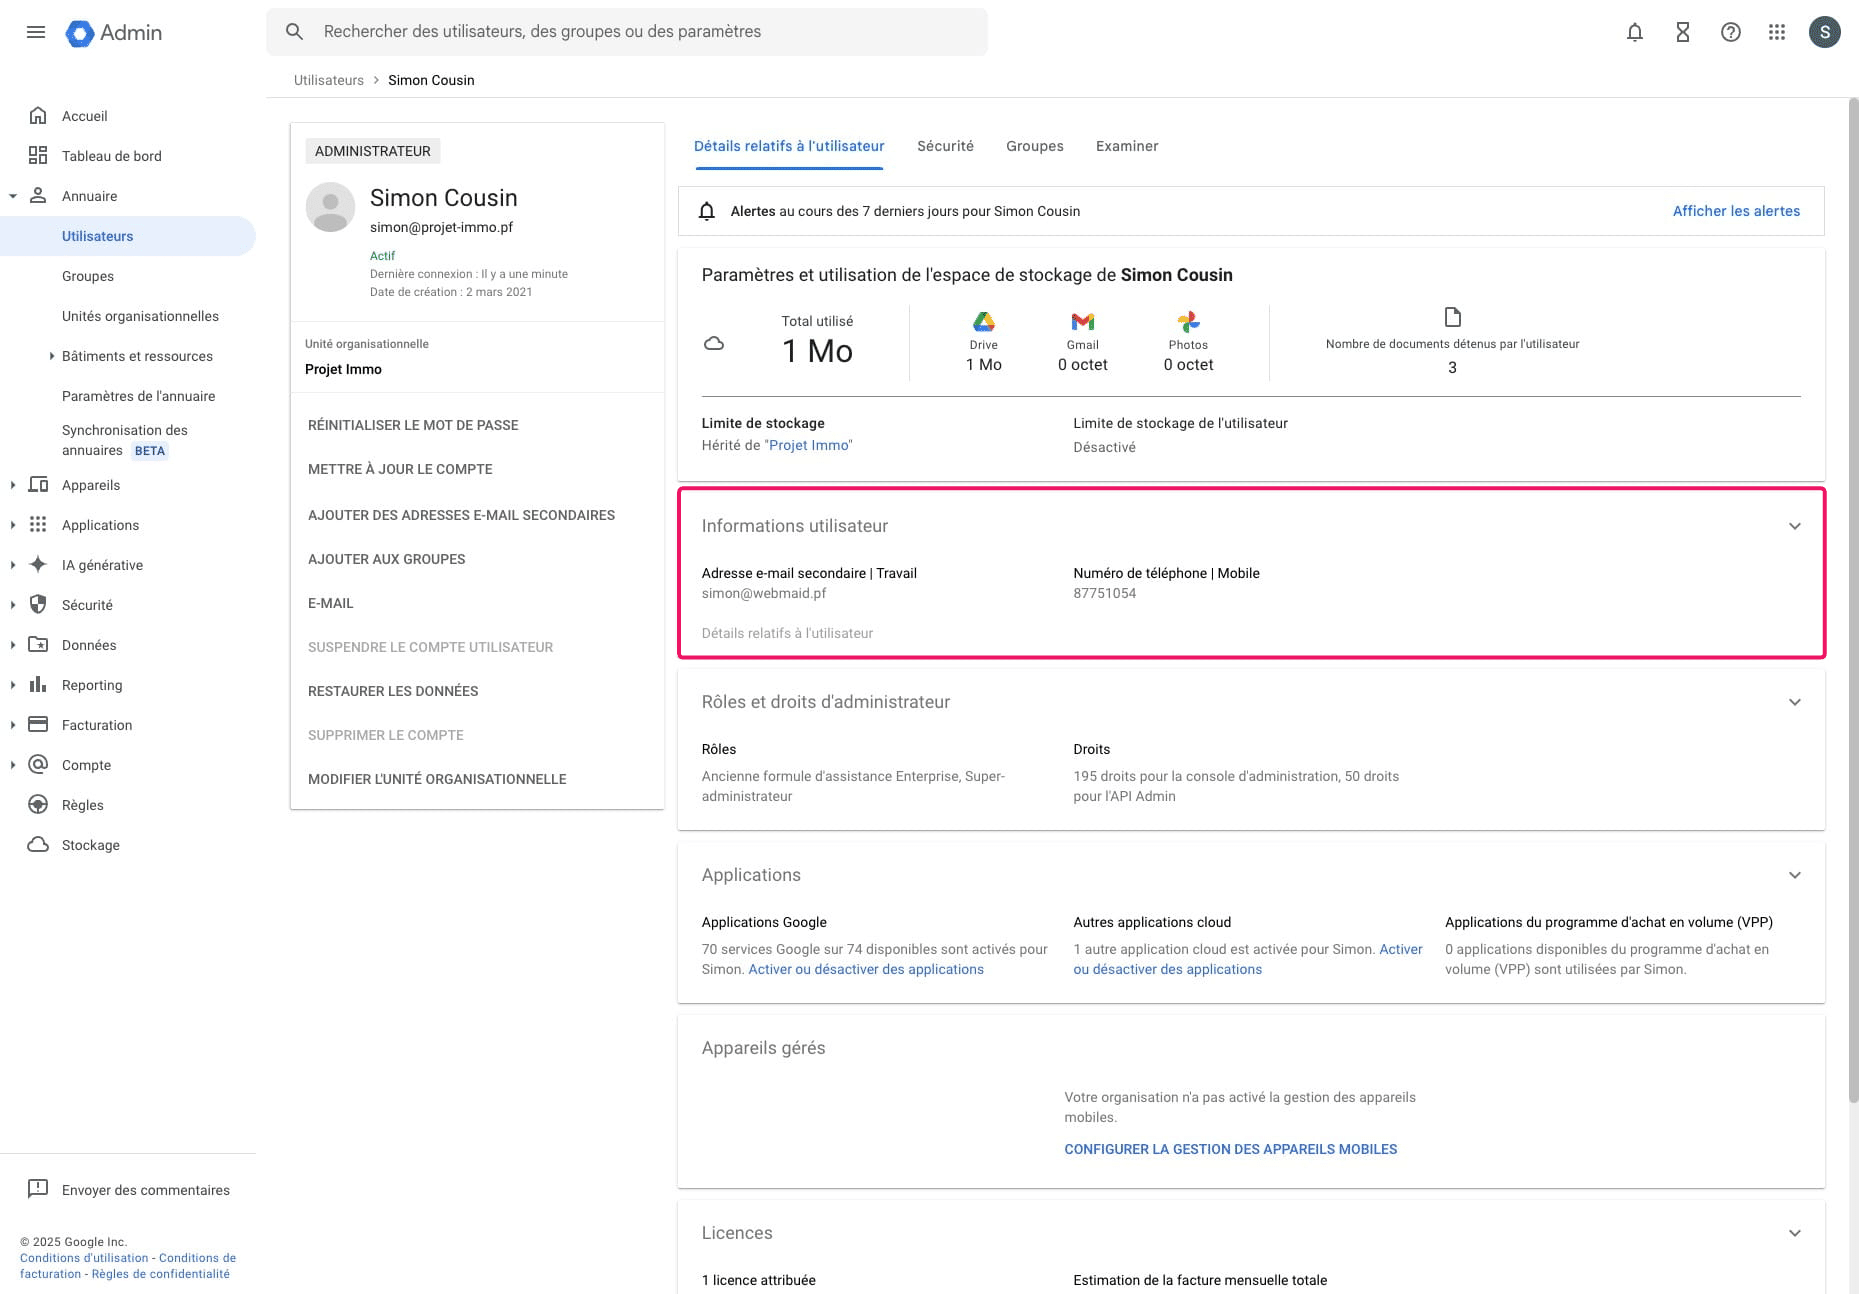The image size is (1859, 1294).
Task: Collapse the Annuaire sidebar section
Action: [13, 196]
